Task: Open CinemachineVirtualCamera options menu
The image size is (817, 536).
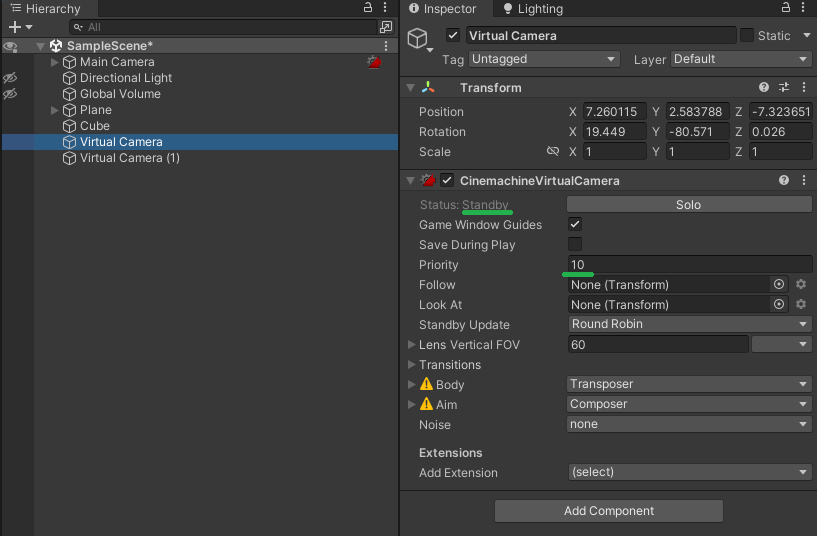Action: tap(804, 180)
